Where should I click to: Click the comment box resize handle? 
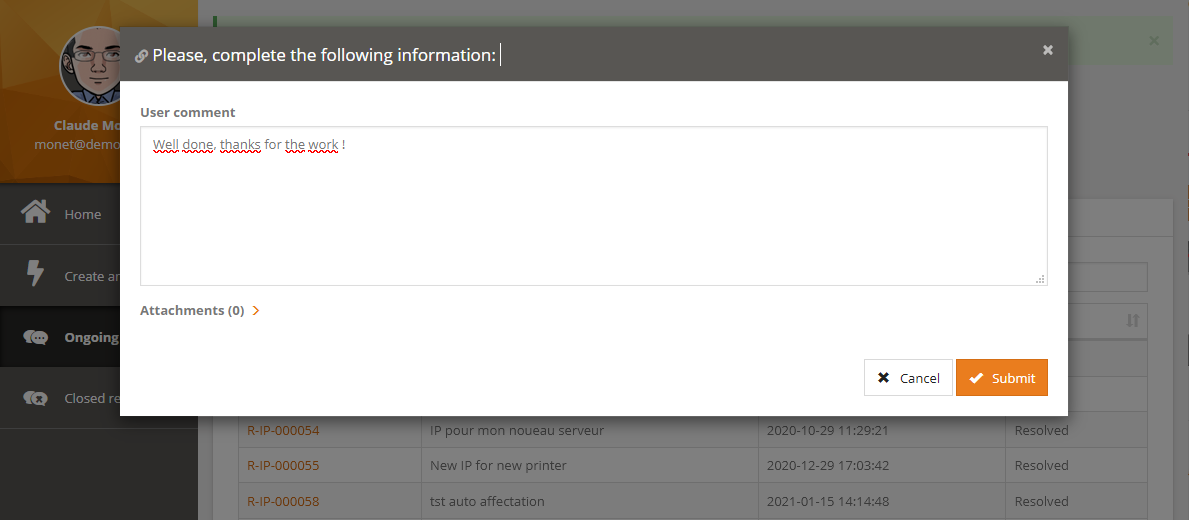(1041, 279)
